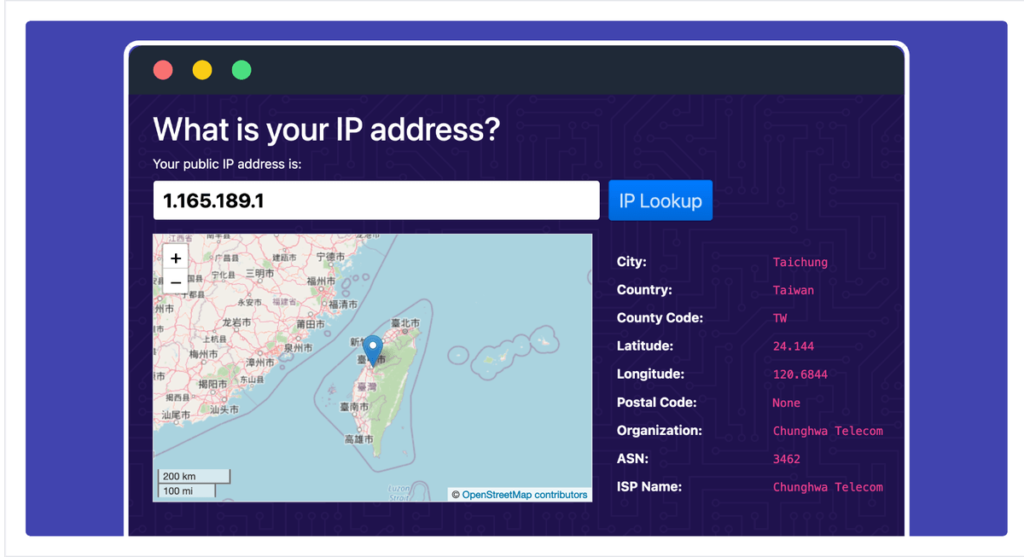Select the city value Taichung
This screenshot has width=1024, height=557.
(x=800, y=262)
